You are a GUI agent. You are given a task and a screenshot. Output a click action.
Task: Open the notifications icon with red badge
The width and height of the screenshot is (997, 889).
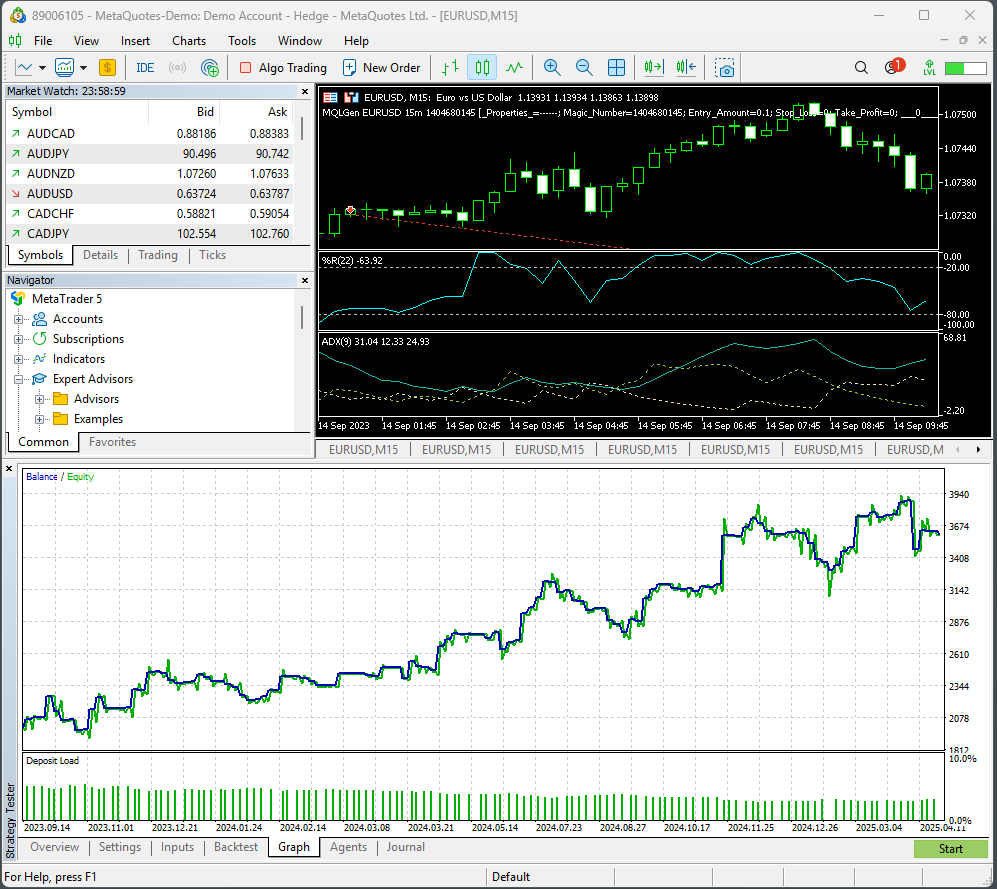[x=894, y=66]
